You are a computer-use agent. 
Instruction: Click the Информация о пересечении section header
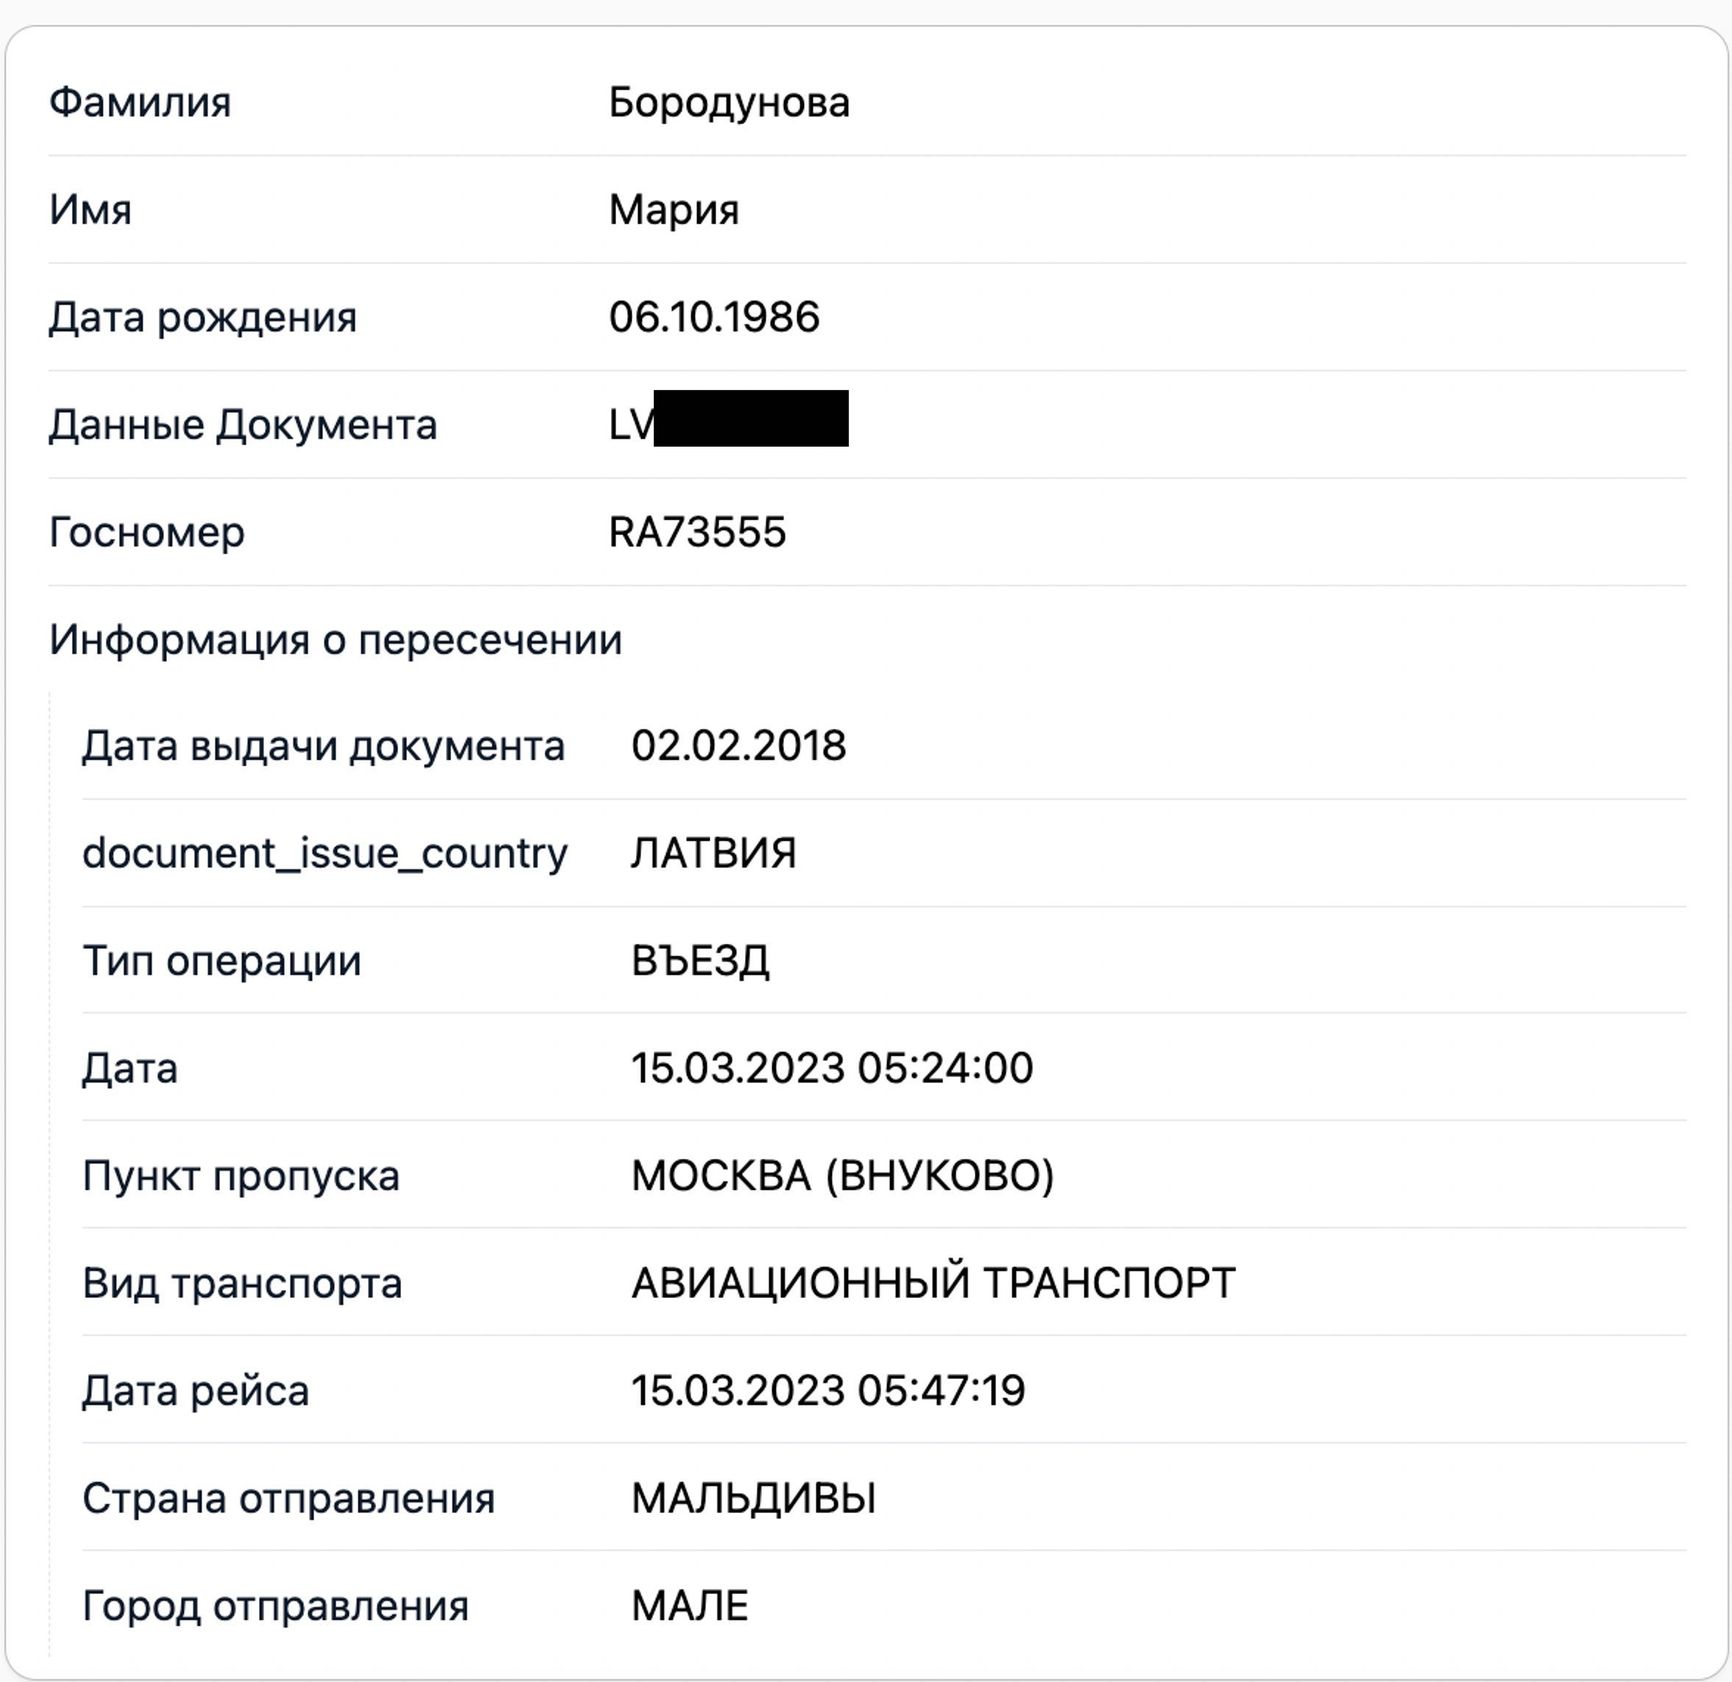click(336, 640)
